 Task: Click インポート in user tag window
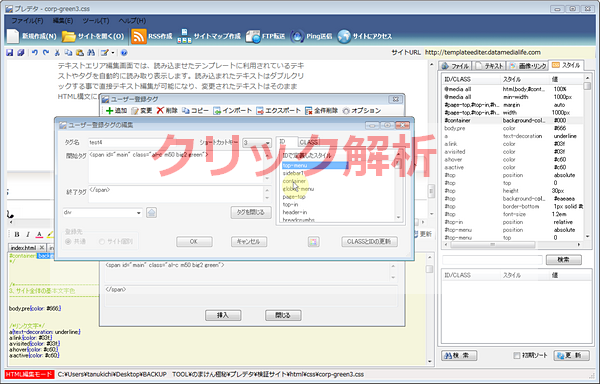pyautogui.click(x=232, y=111)
